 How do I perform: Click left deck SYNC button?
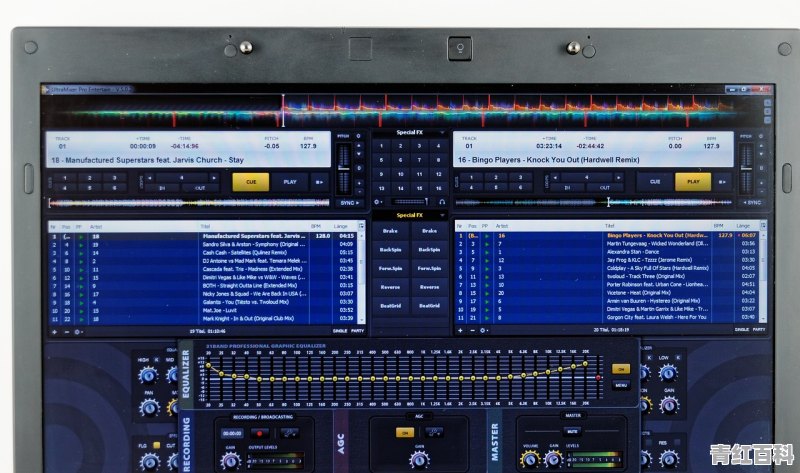click(349, 203)
